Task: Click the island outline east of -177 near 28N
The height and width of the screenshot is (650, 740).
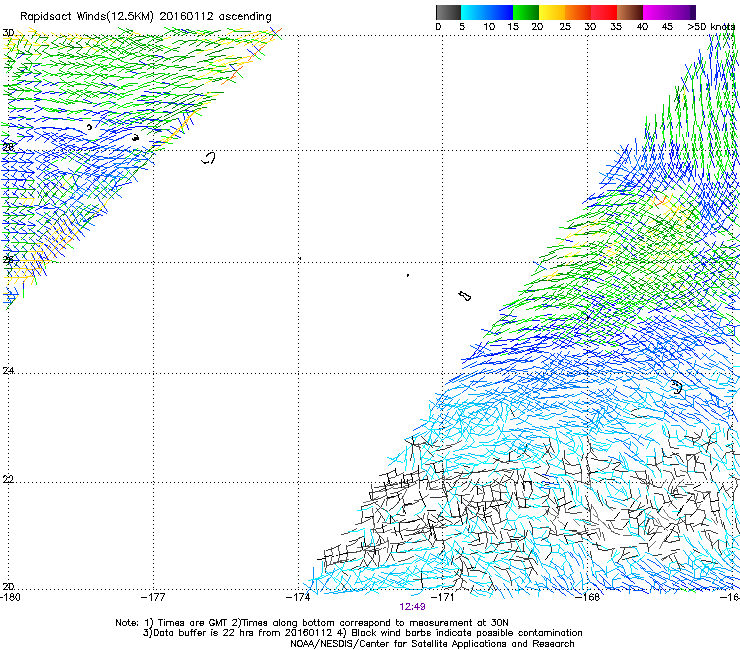Action: (x=209, y=158)
